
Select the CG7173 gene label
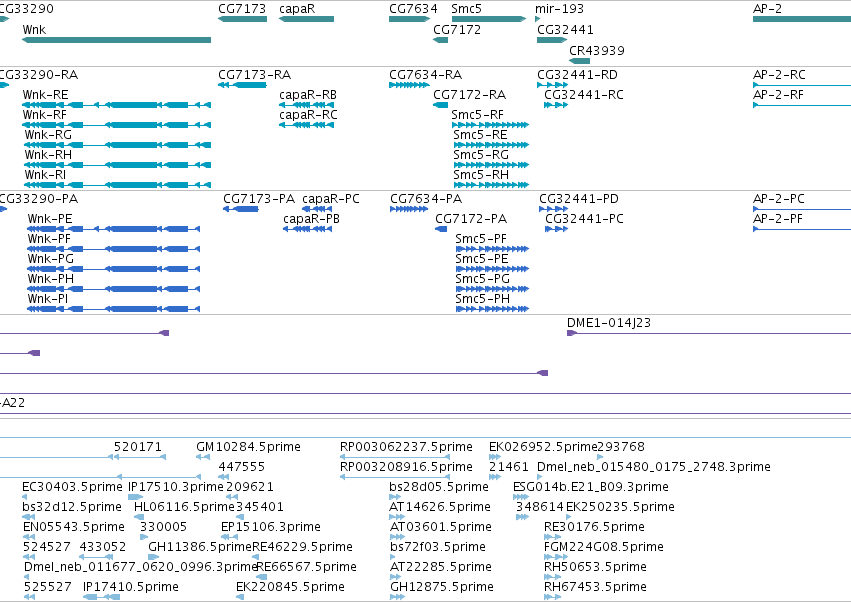pyautogui.click(x=242, y=9)
